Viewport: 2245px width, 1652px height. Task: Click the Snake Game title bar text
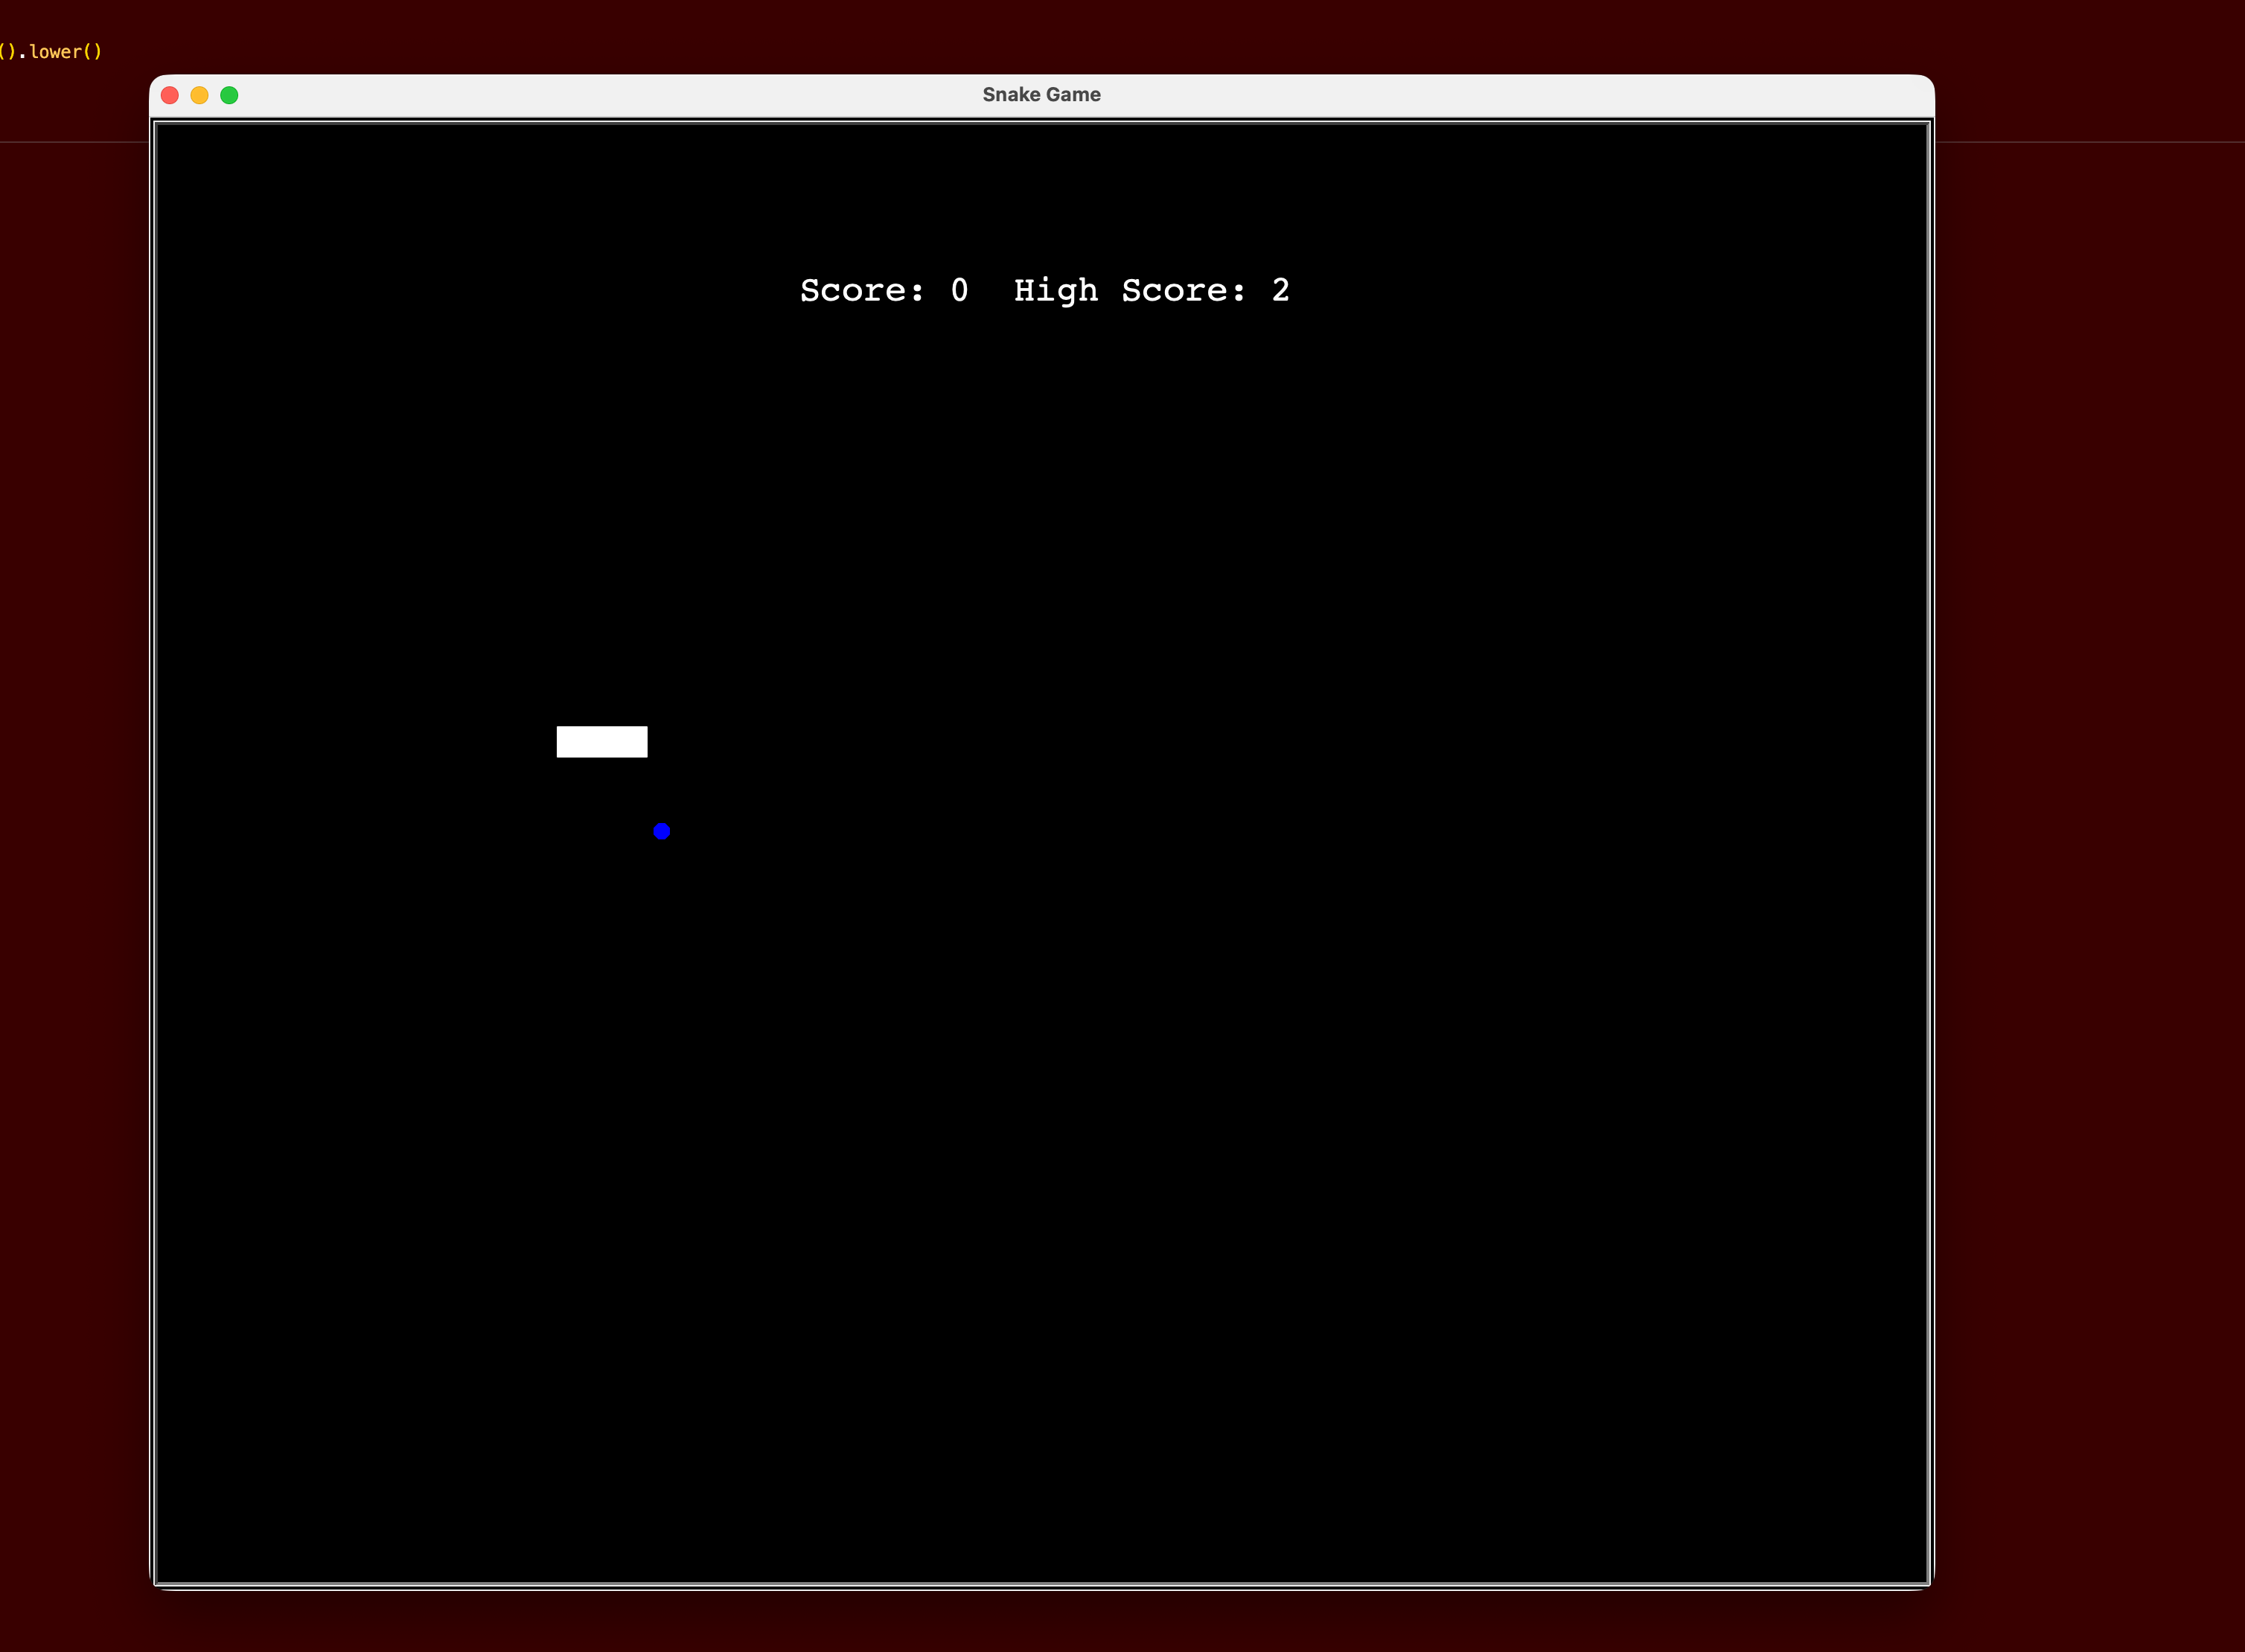(x=1041, y=95)
